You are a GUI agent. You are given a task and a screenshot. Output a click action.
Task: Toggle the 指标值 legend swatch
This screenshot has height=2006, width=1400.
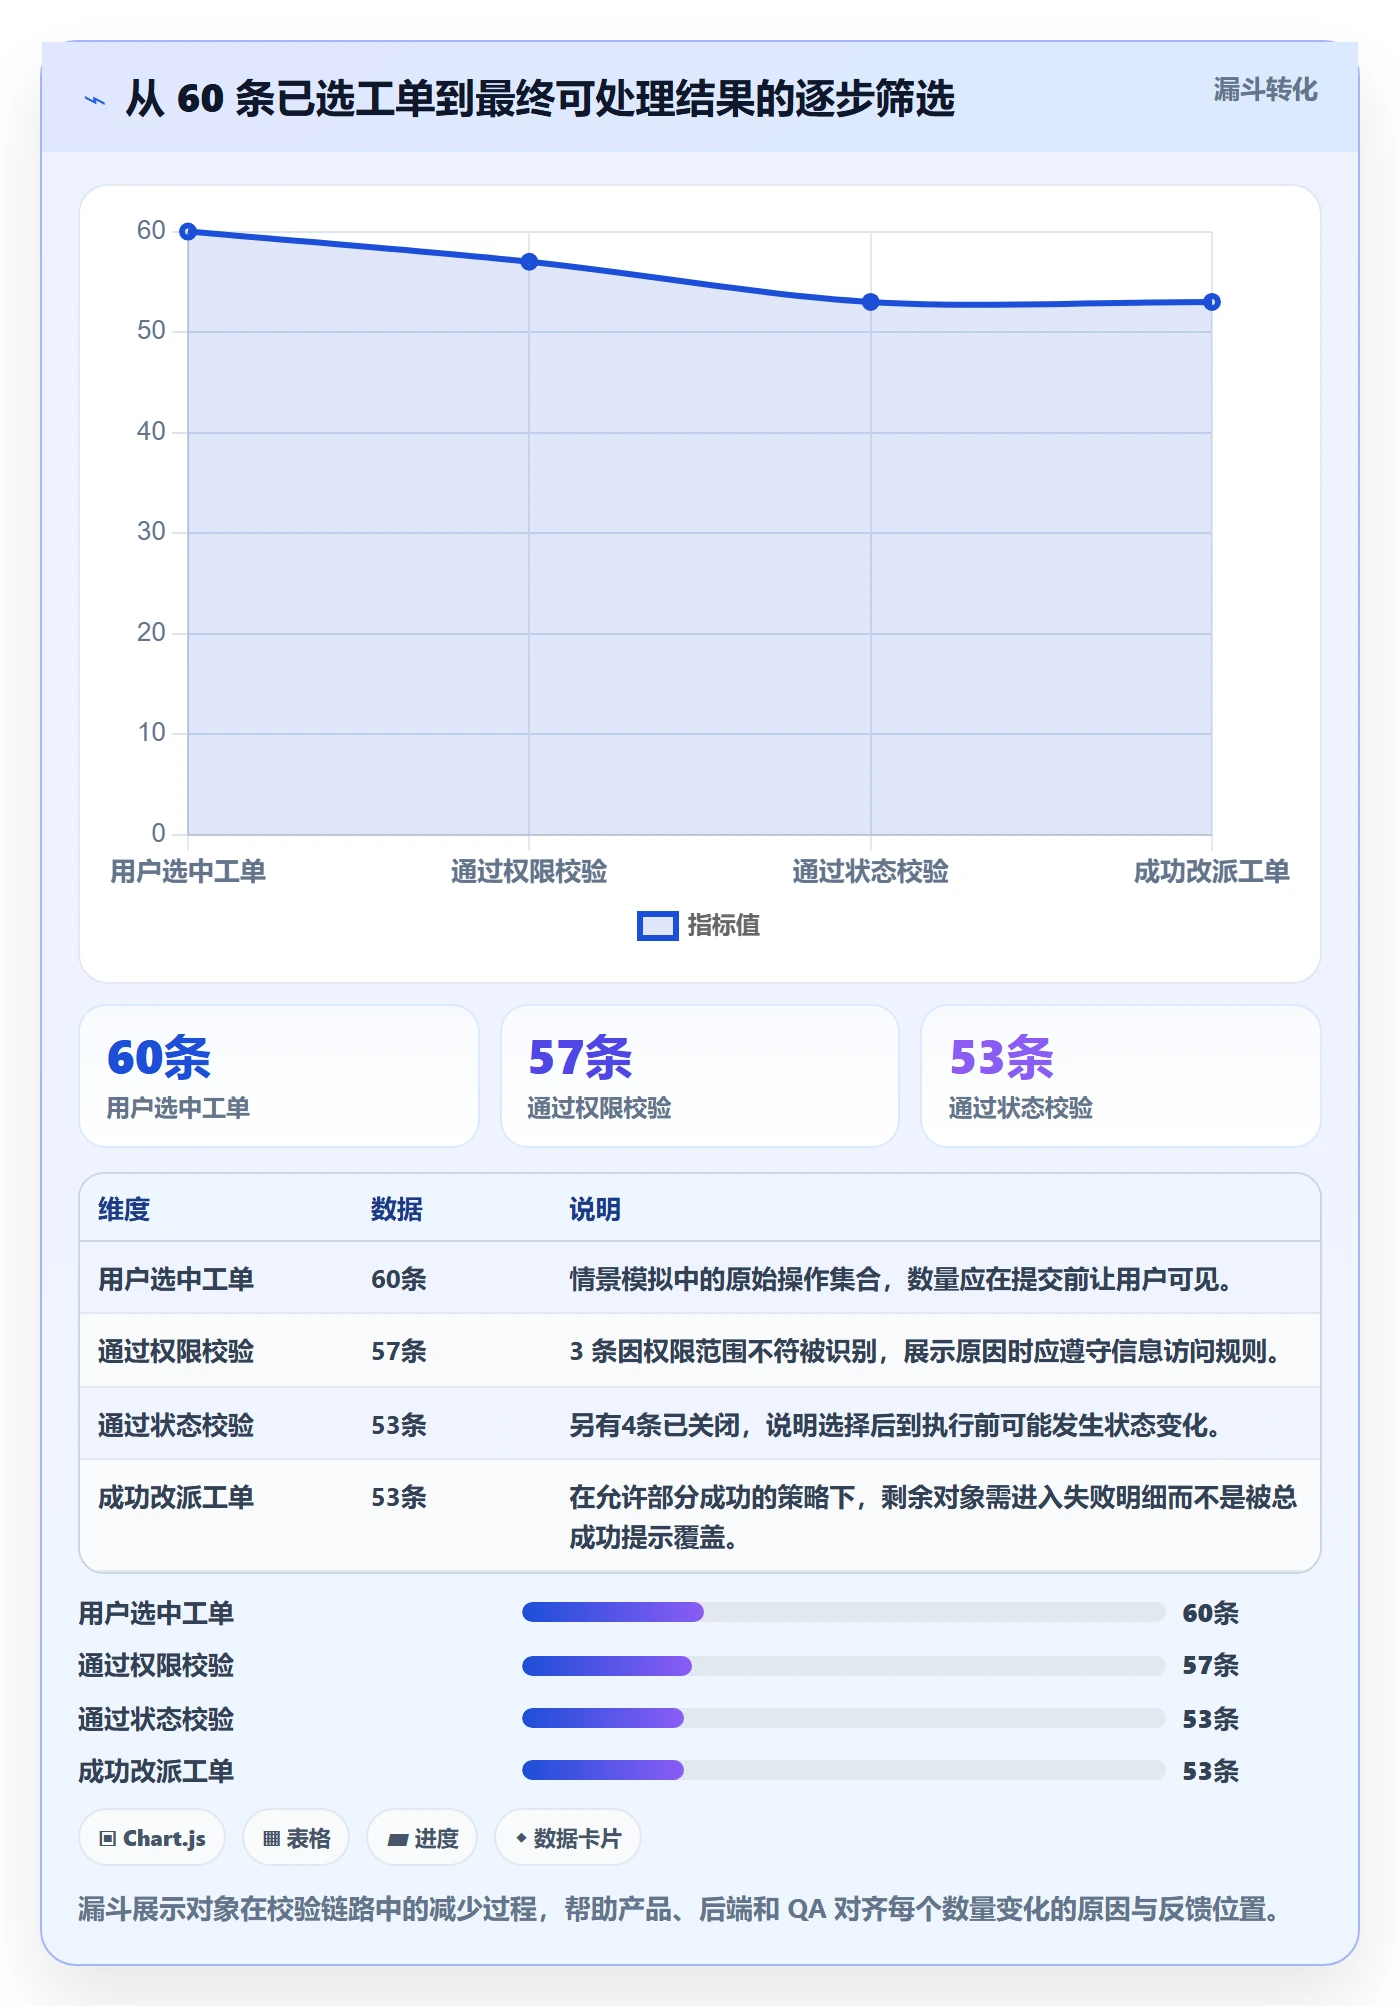tap(657, 926)
